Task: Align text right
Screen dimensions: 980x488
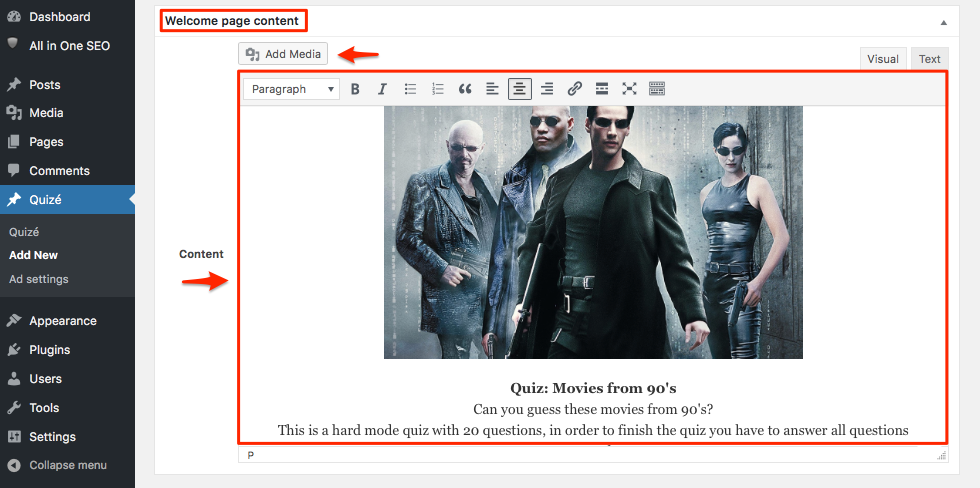Action: coord(547,89)
